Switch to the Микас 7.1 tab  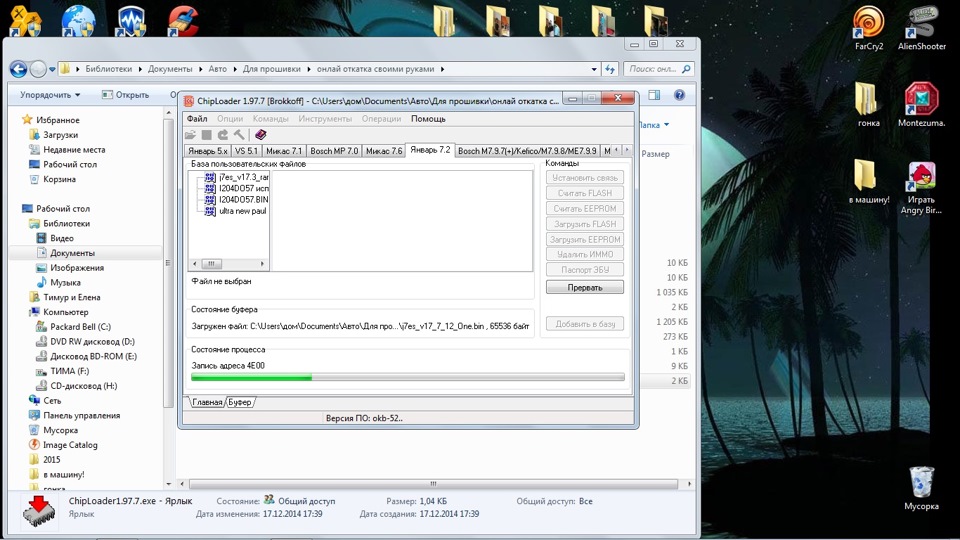[283, 151]
